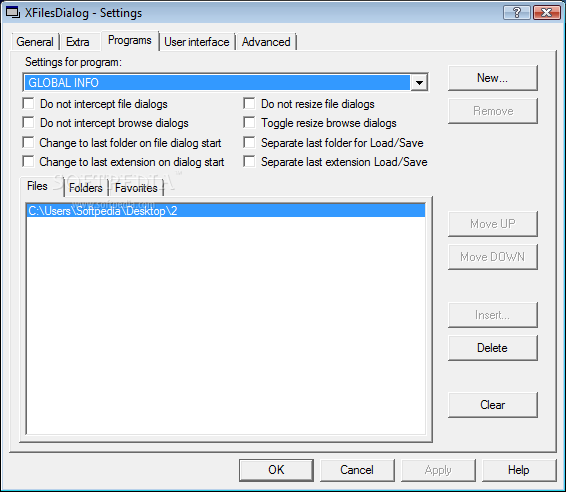Open the Advanced tab

click(266, 42)
